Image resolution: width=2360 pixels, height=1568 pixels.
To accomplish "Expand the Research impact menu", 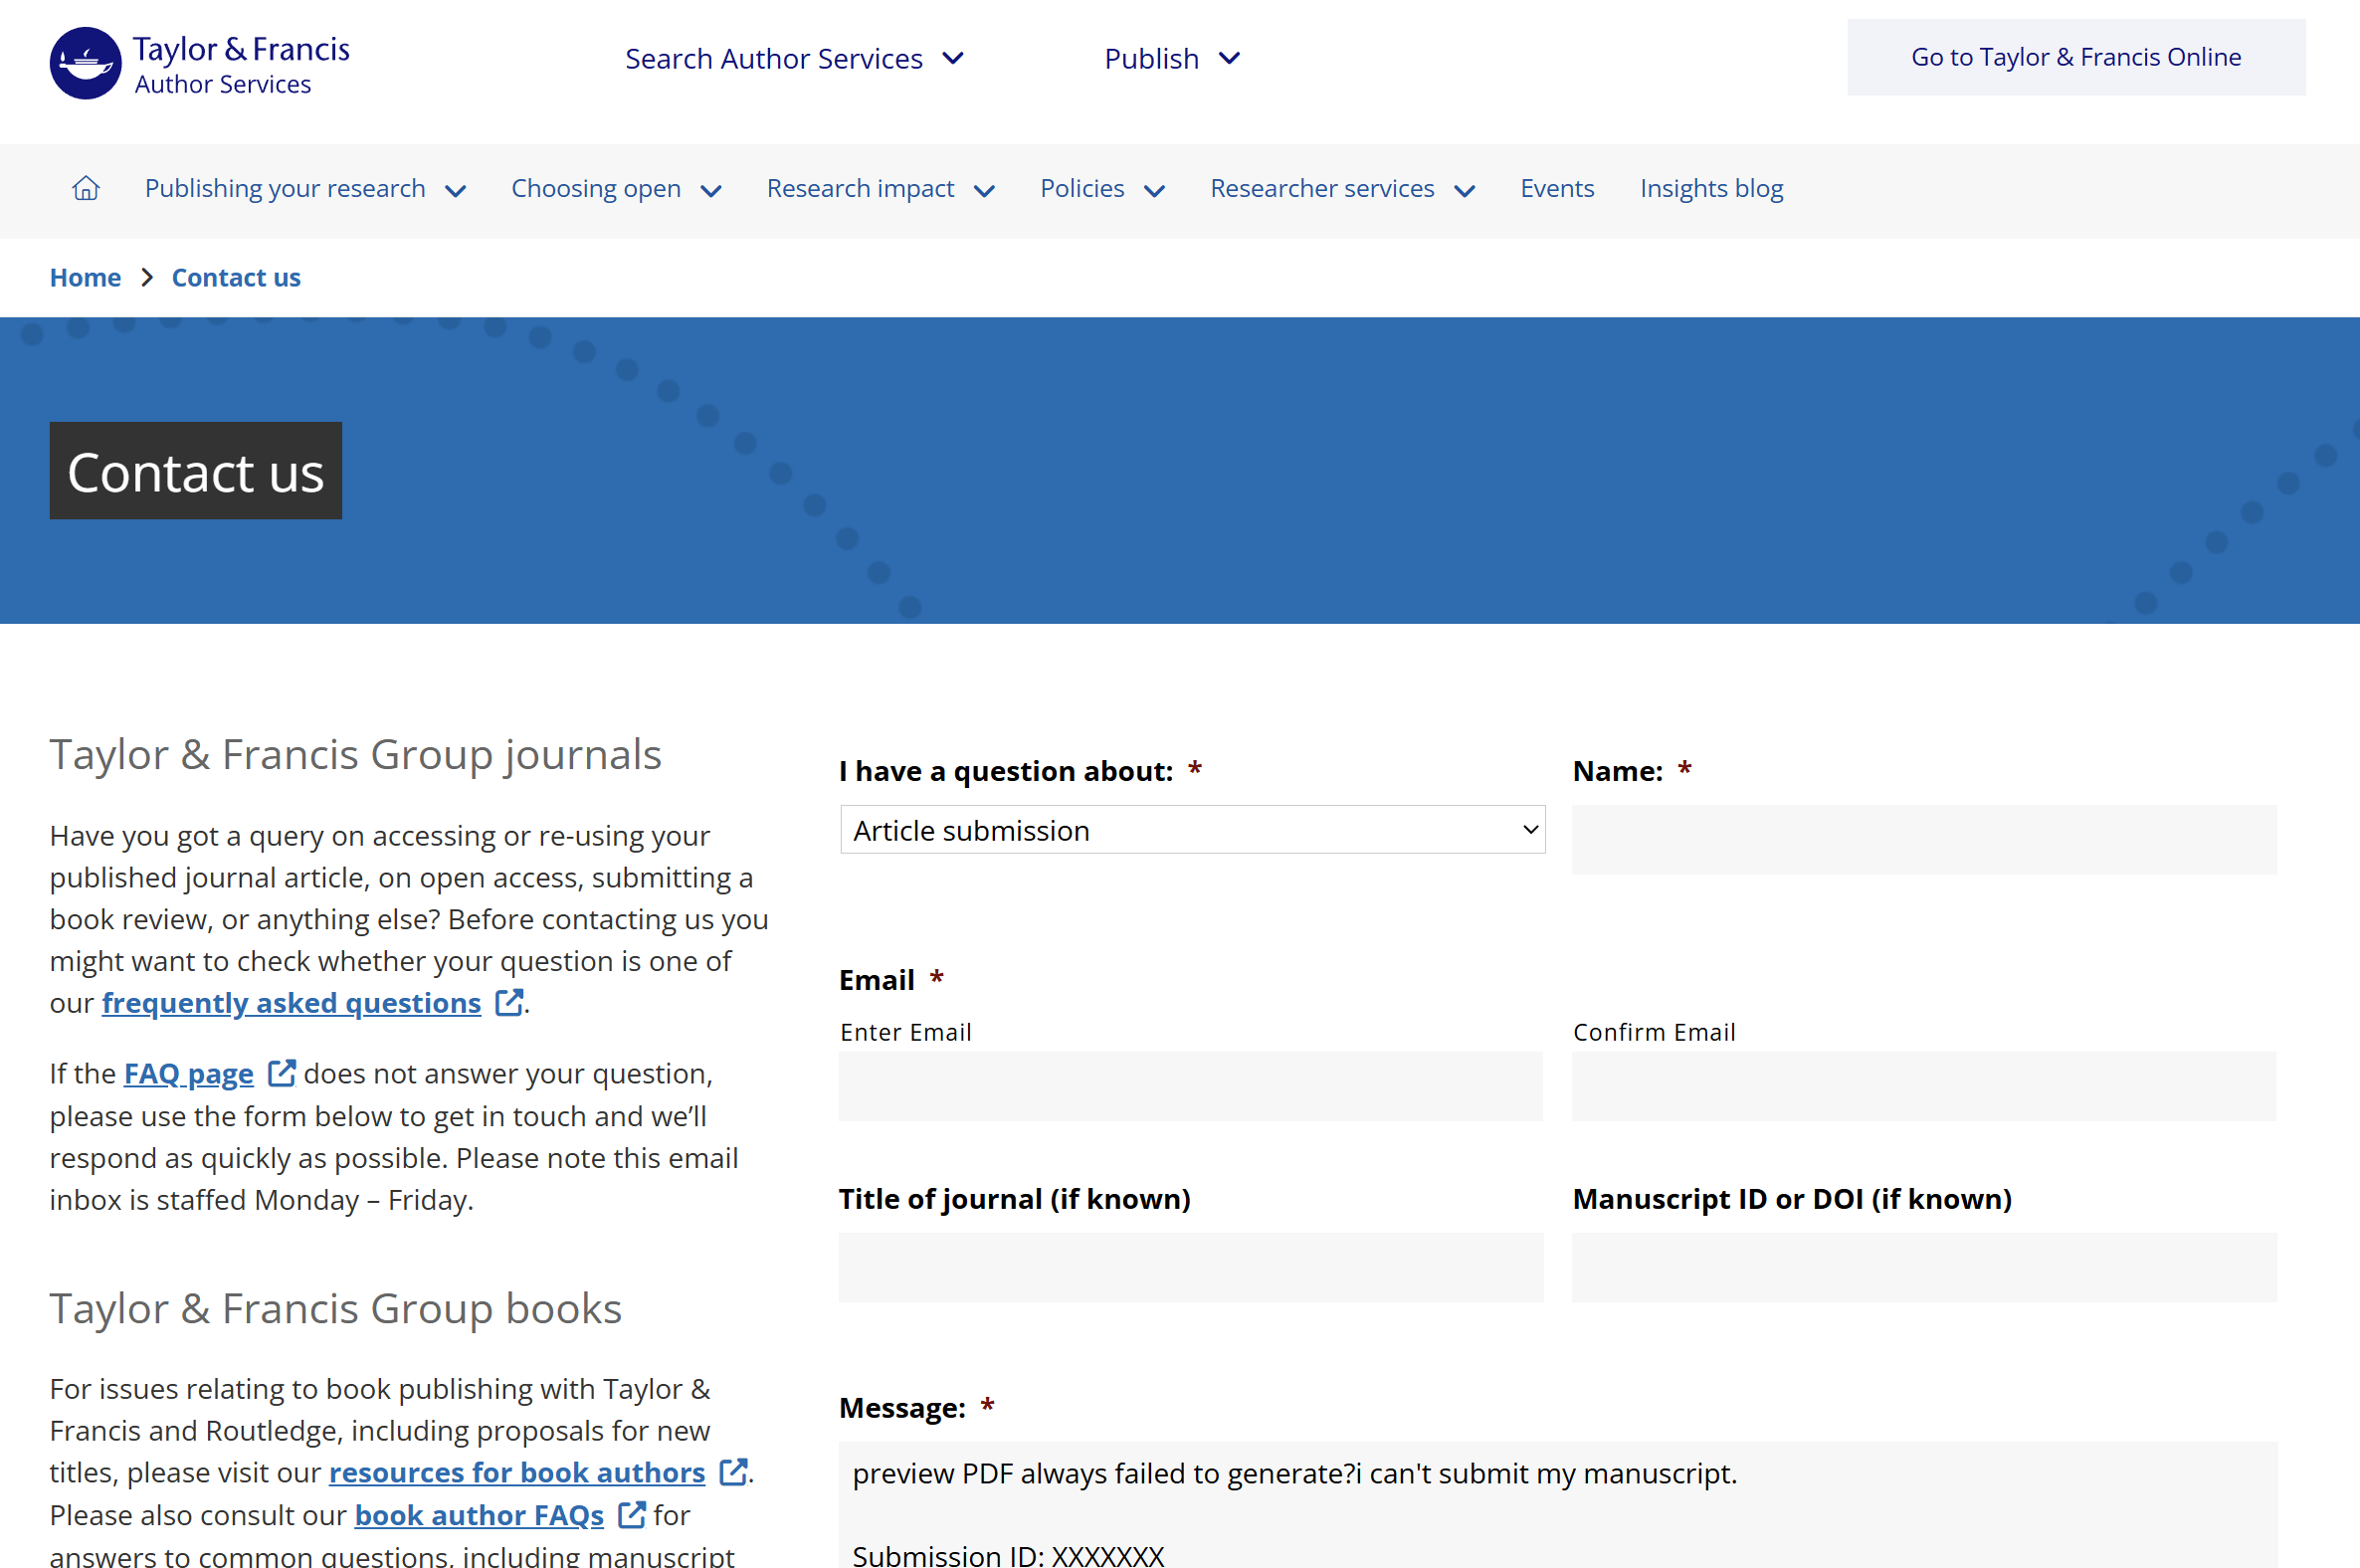I will pos(880,189).
